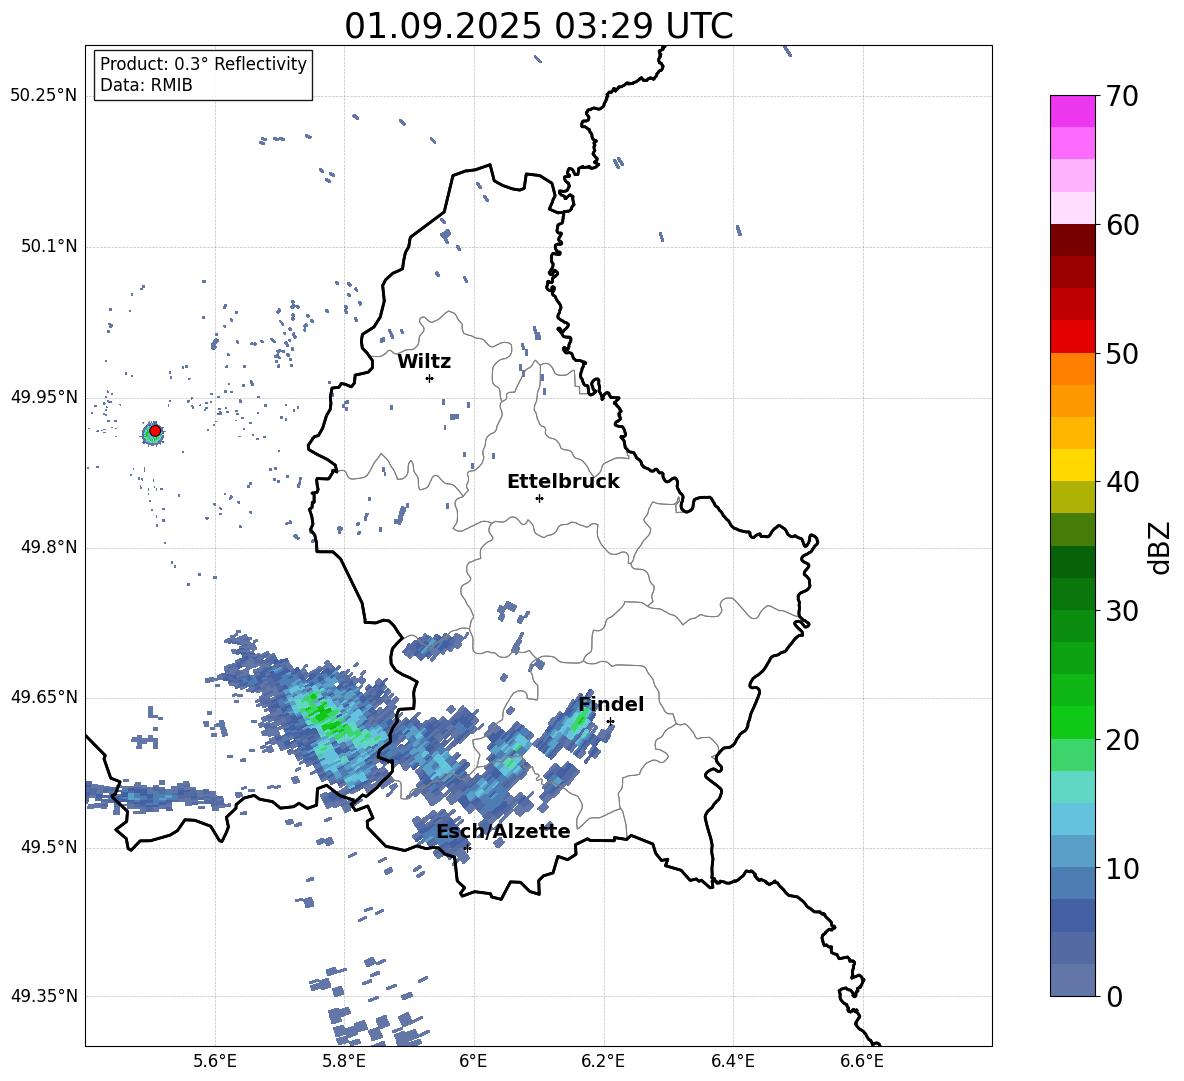Click the 50.1°N latitude label
The image size is (1184, 1081).
click(49, 246)
